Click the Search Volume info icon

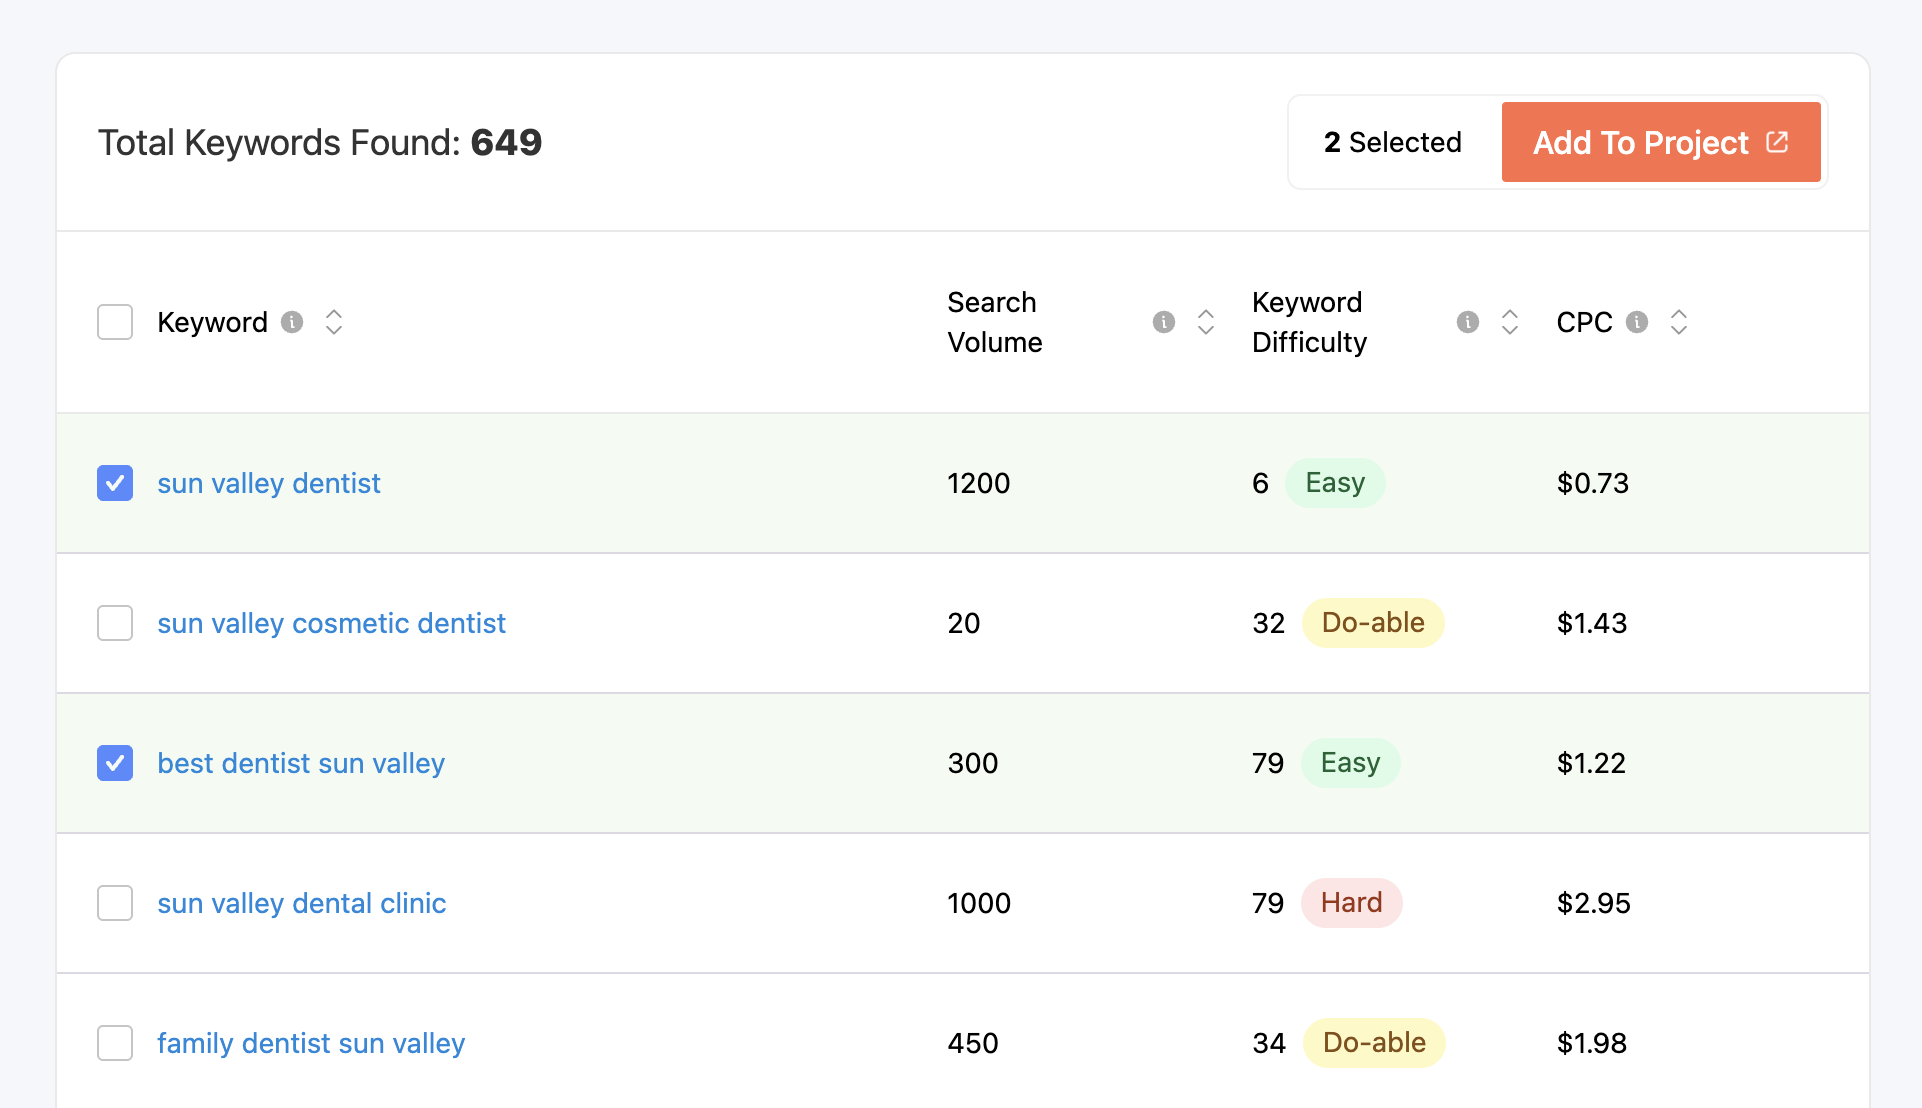[1163, 322]
